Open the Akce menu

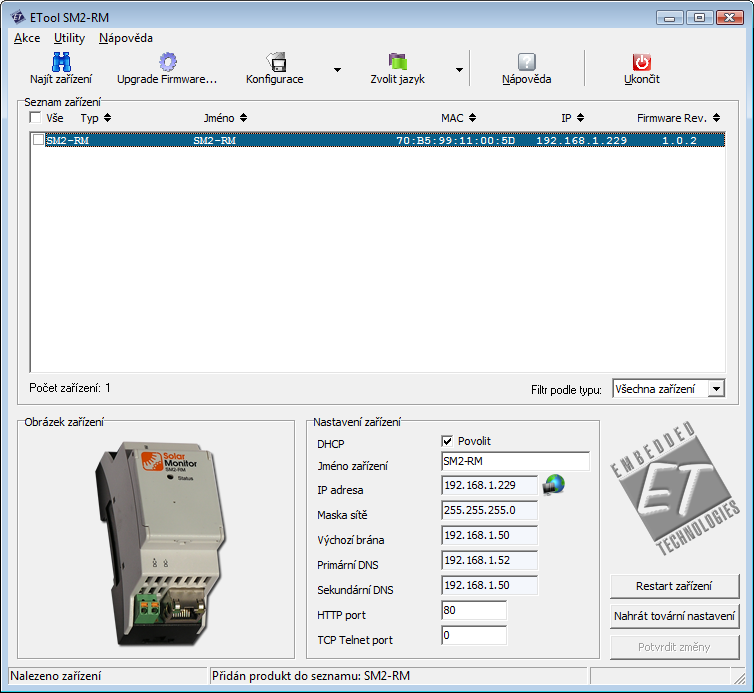27,38
